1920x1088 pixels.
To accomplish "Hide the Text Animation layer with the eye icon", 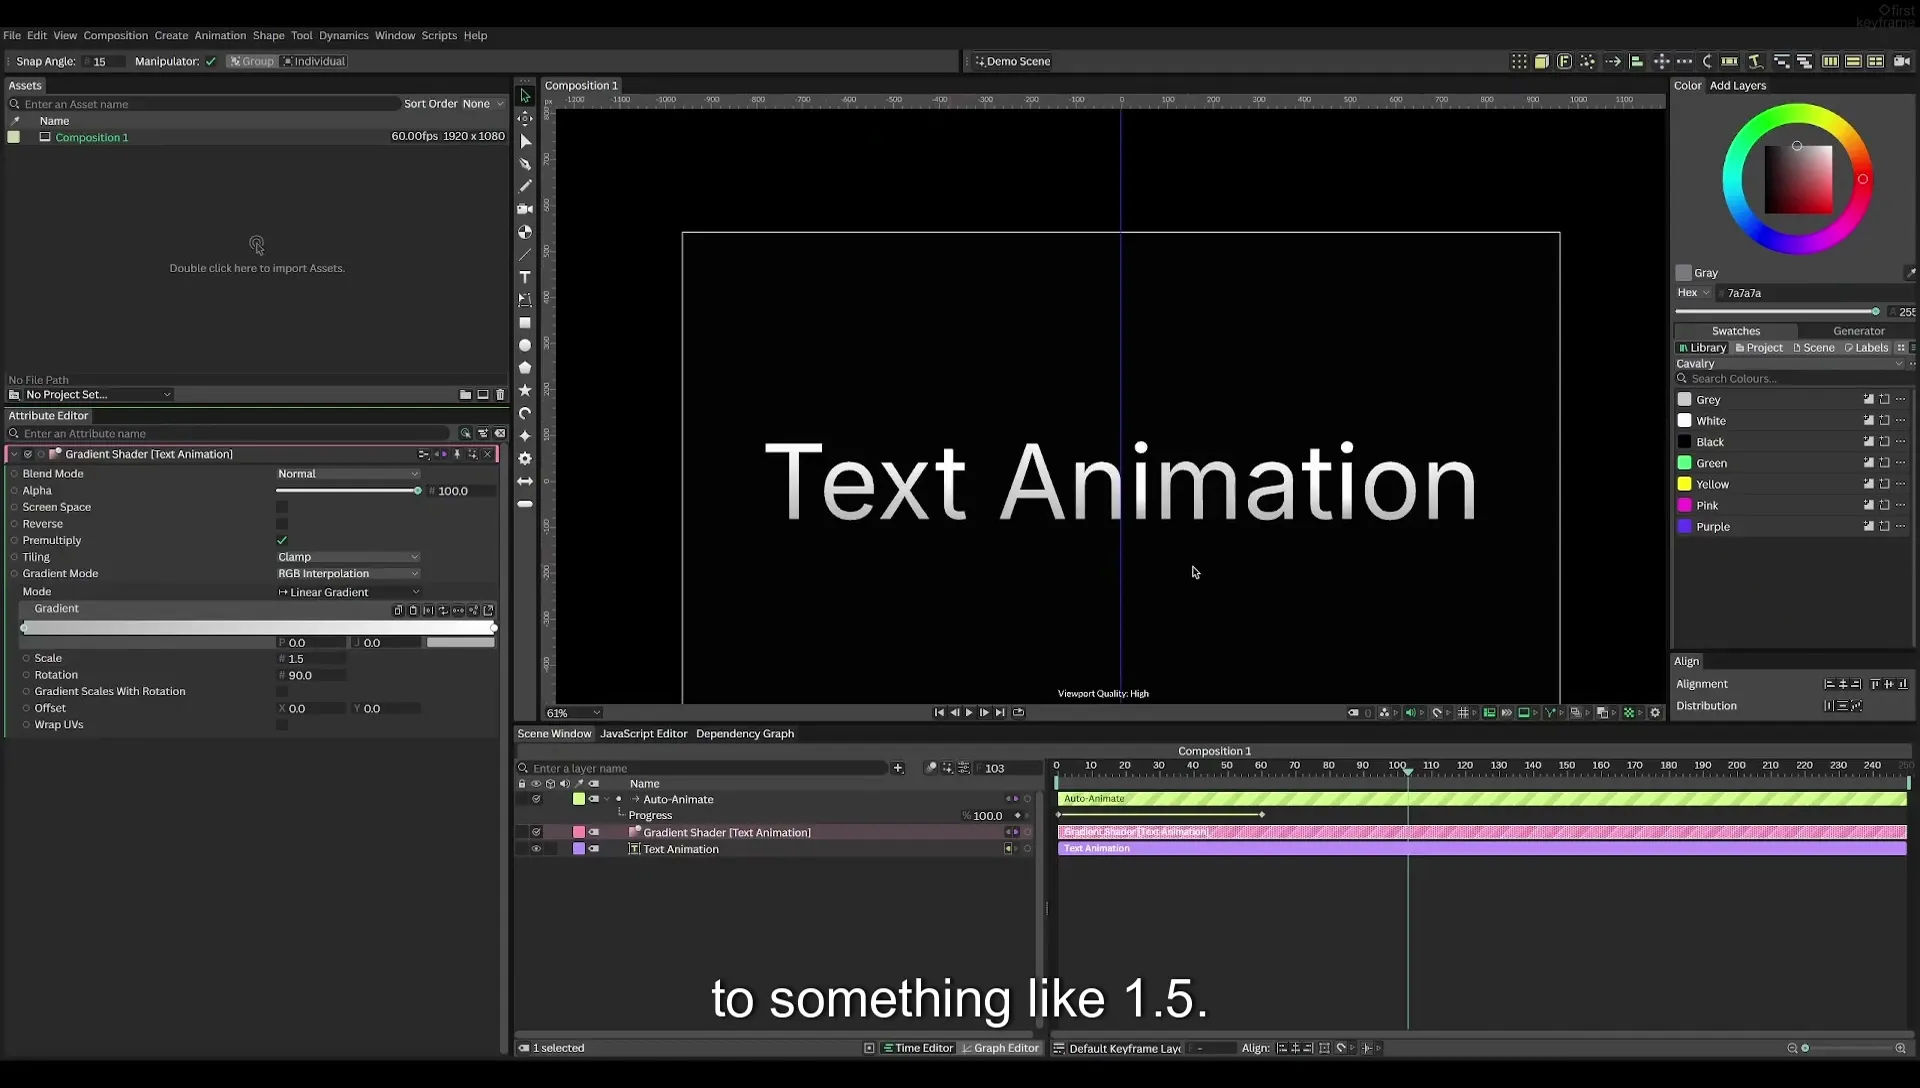I will tap(536, 849).
